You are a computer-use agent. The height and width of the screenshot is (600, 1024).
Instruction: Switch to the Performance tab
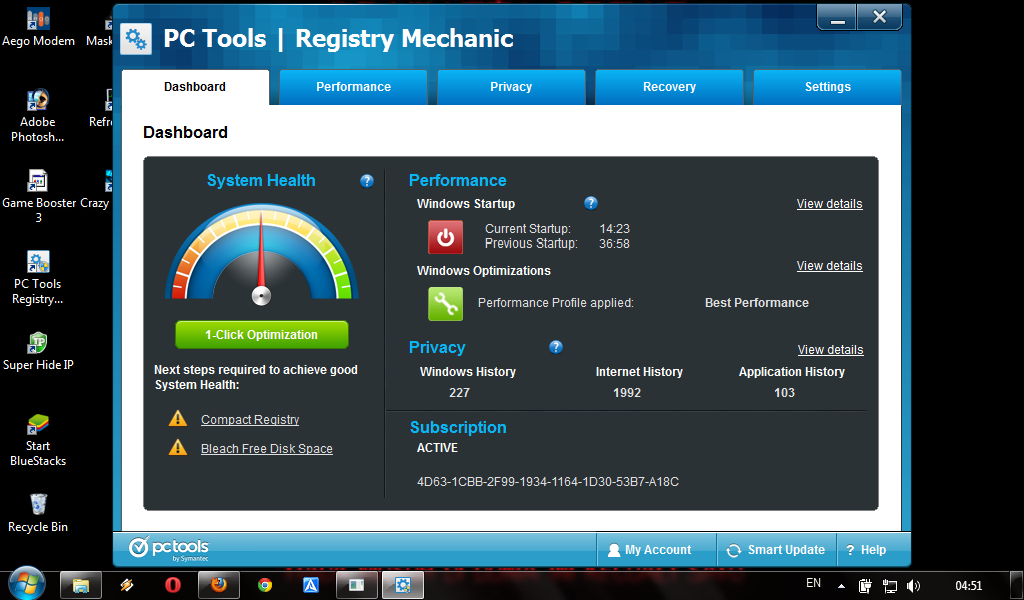[x=353, y=87]
